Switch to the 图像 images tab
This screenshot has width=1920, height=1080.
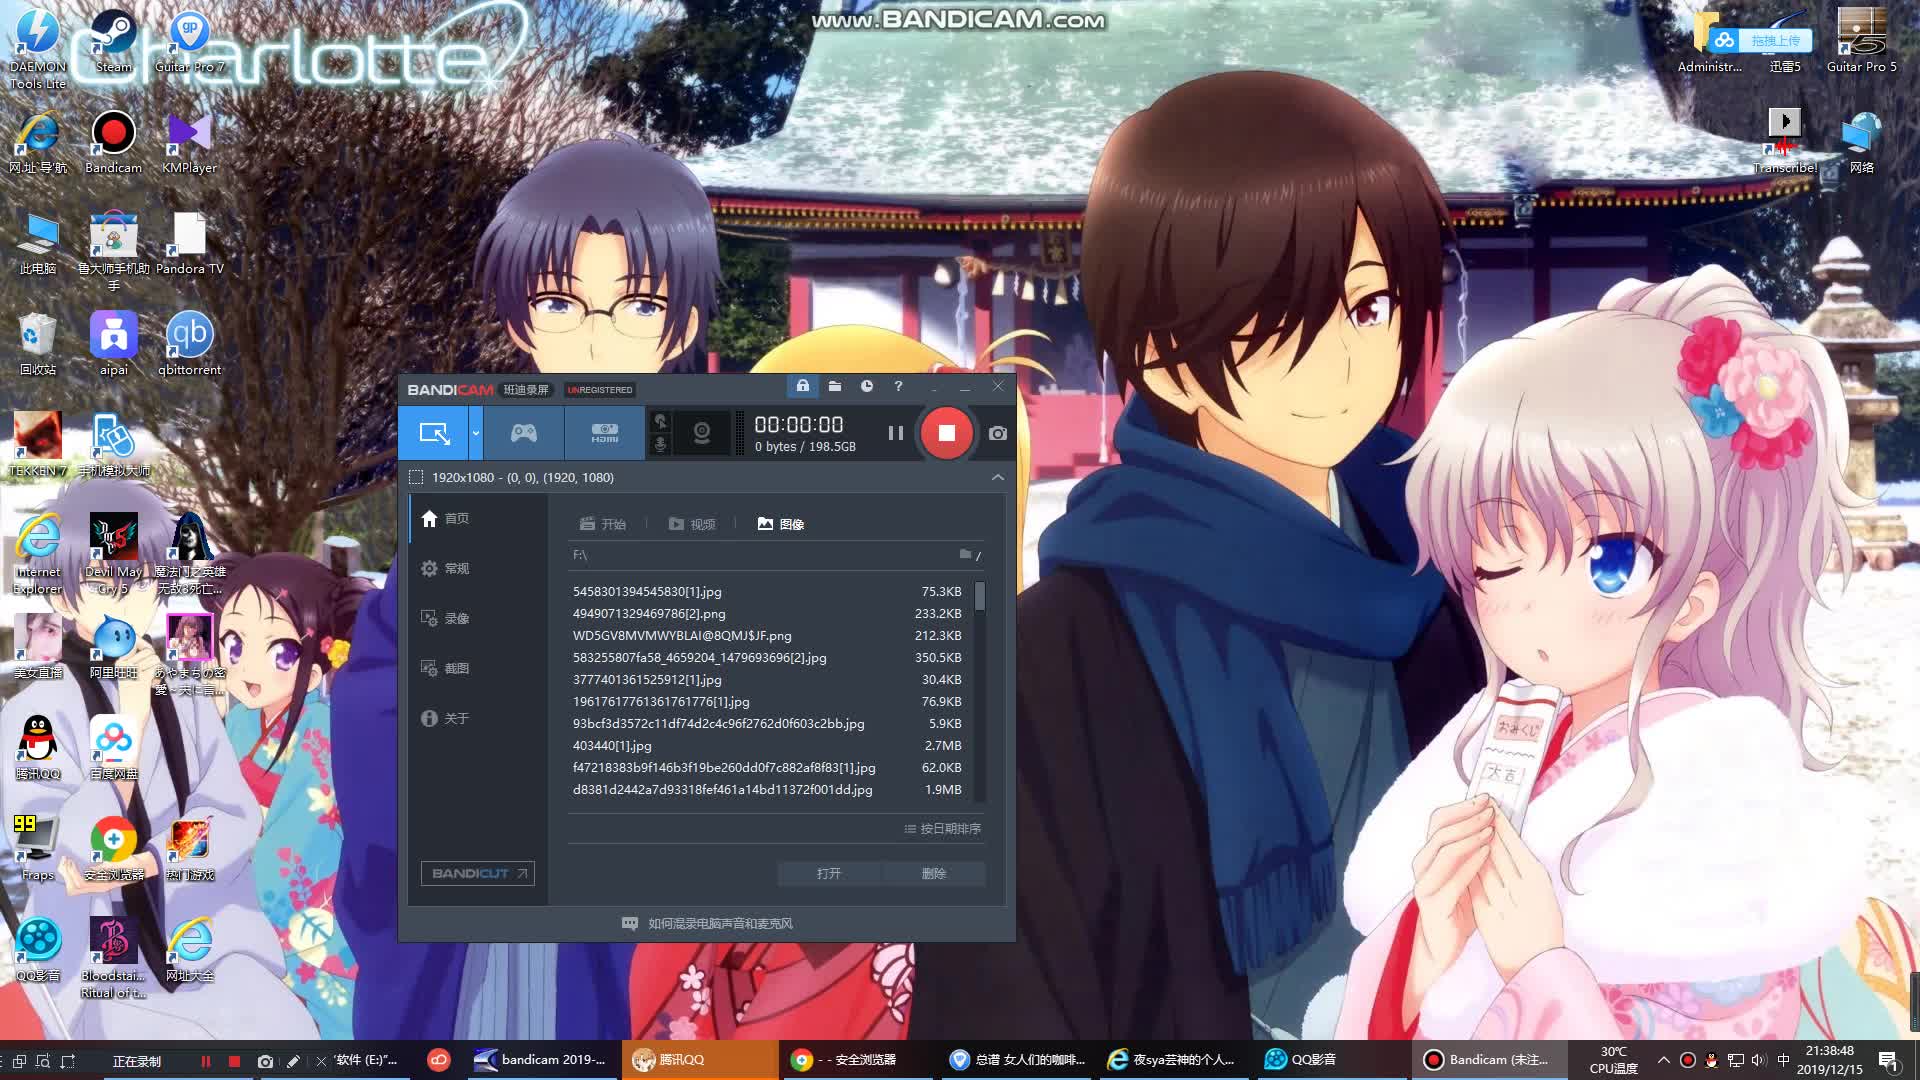point(781,524)
